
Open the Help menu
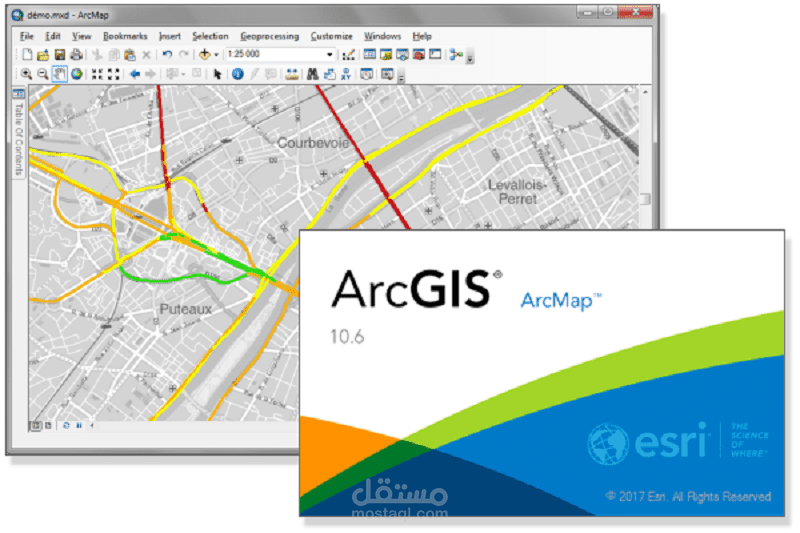(422, 36)
